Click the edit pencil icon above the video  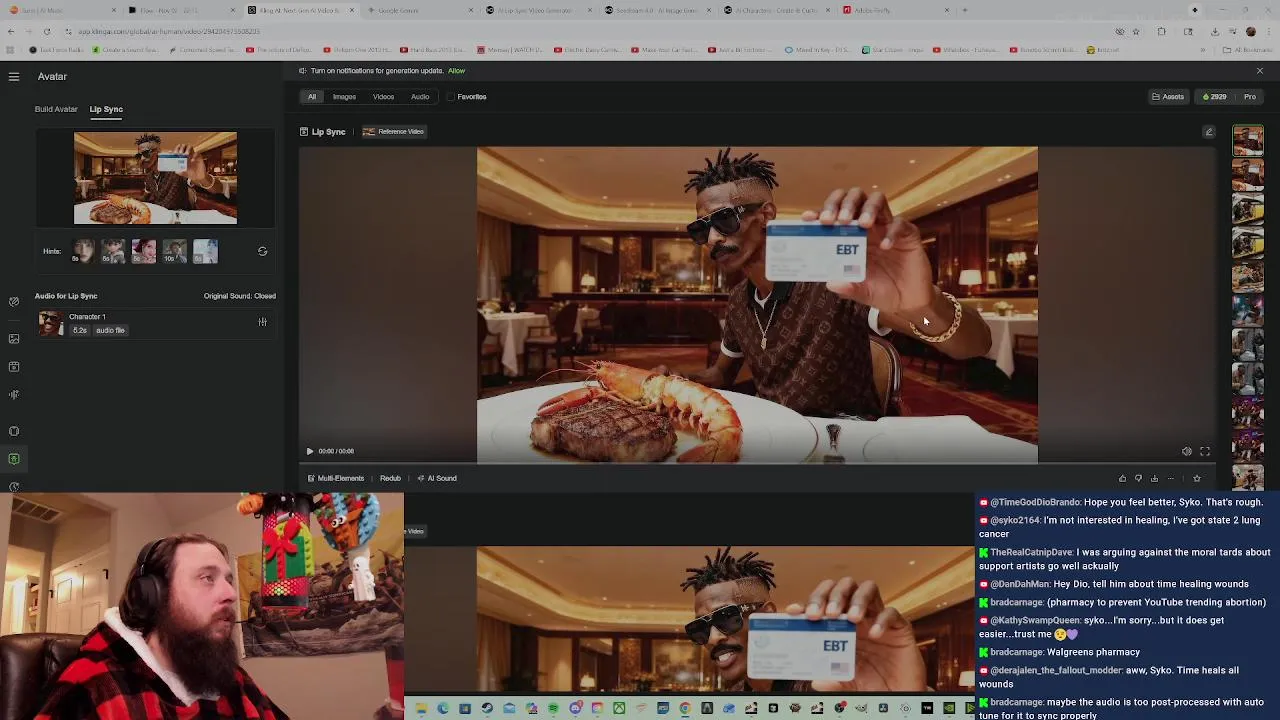point(1208,132)
